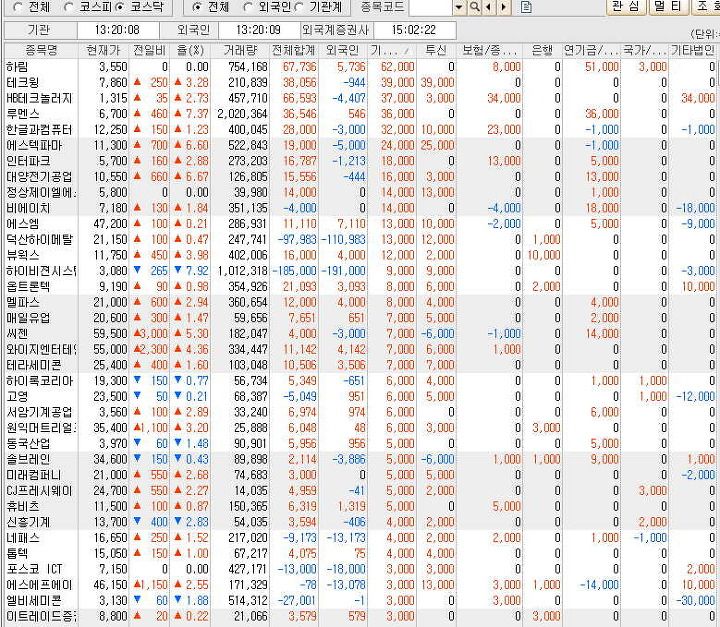Select the 뷰웍스 stock name

tap(23, 255)
